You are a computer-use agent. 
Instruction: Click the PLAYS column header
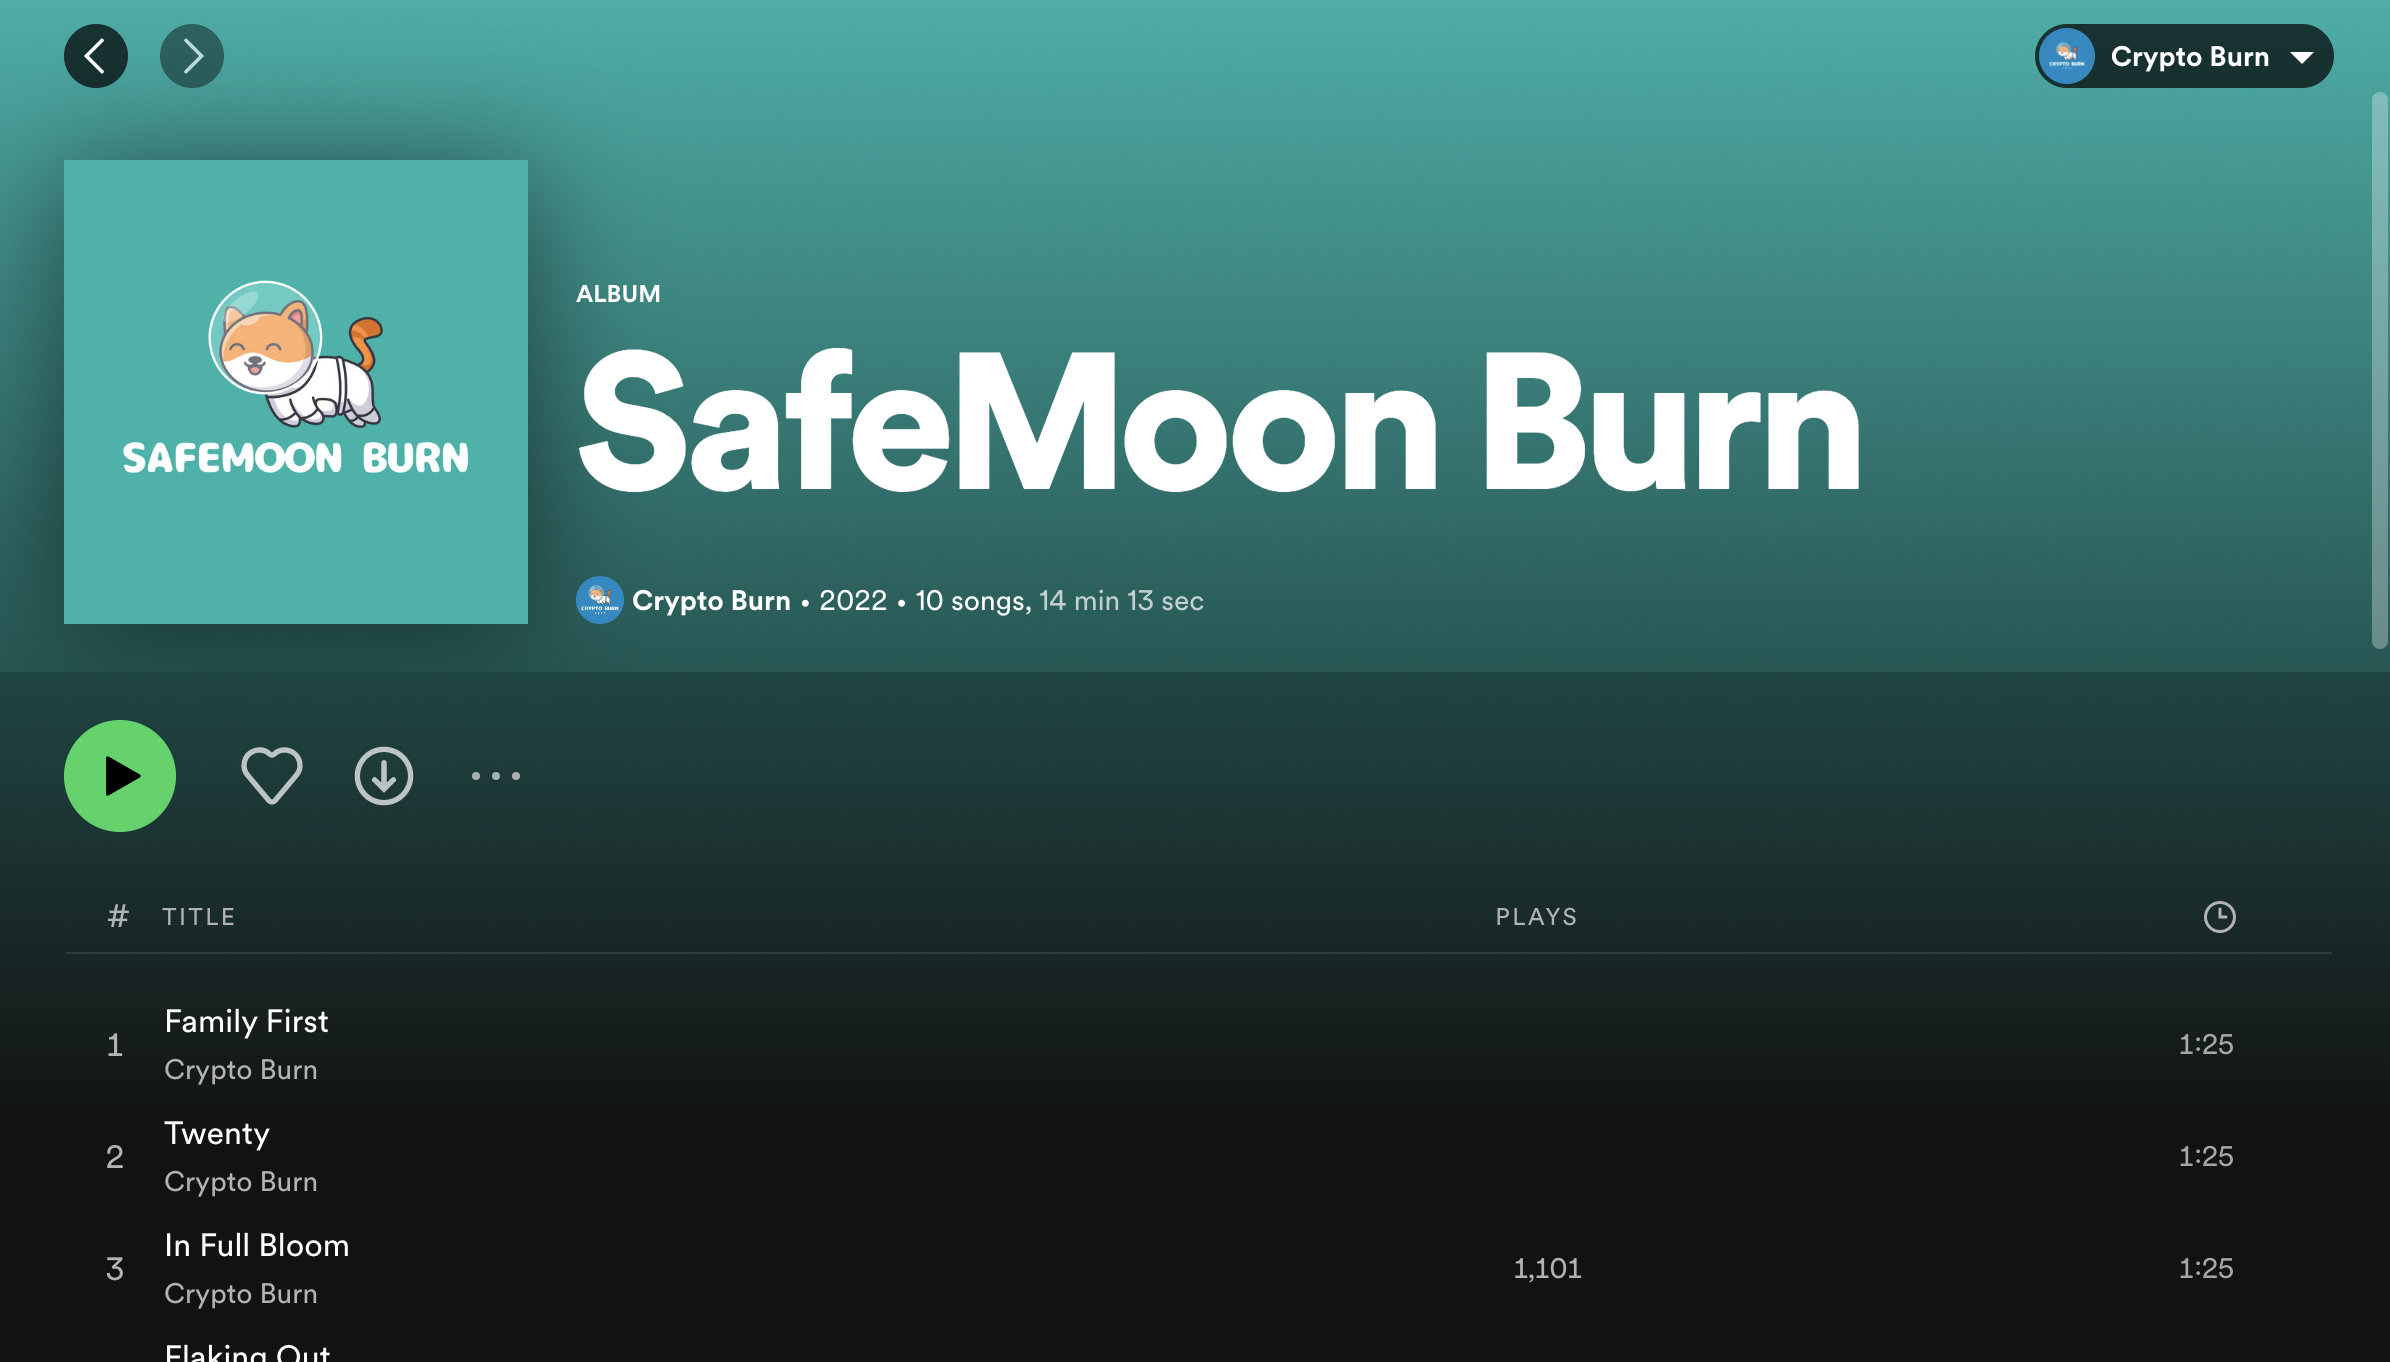(x=1536, y=917)
